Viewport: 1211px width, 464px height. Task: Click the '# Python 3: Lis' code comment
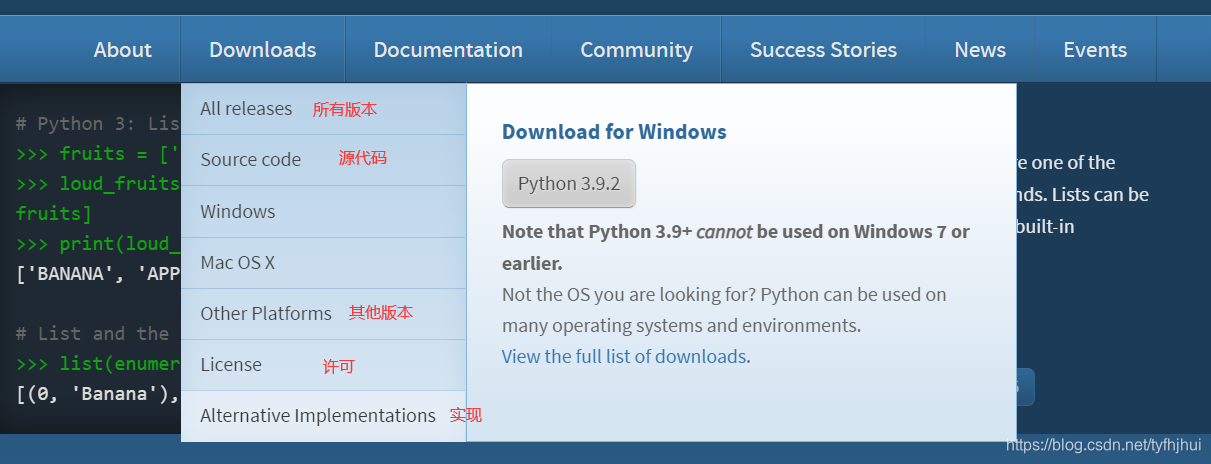[x=98, y=124]
